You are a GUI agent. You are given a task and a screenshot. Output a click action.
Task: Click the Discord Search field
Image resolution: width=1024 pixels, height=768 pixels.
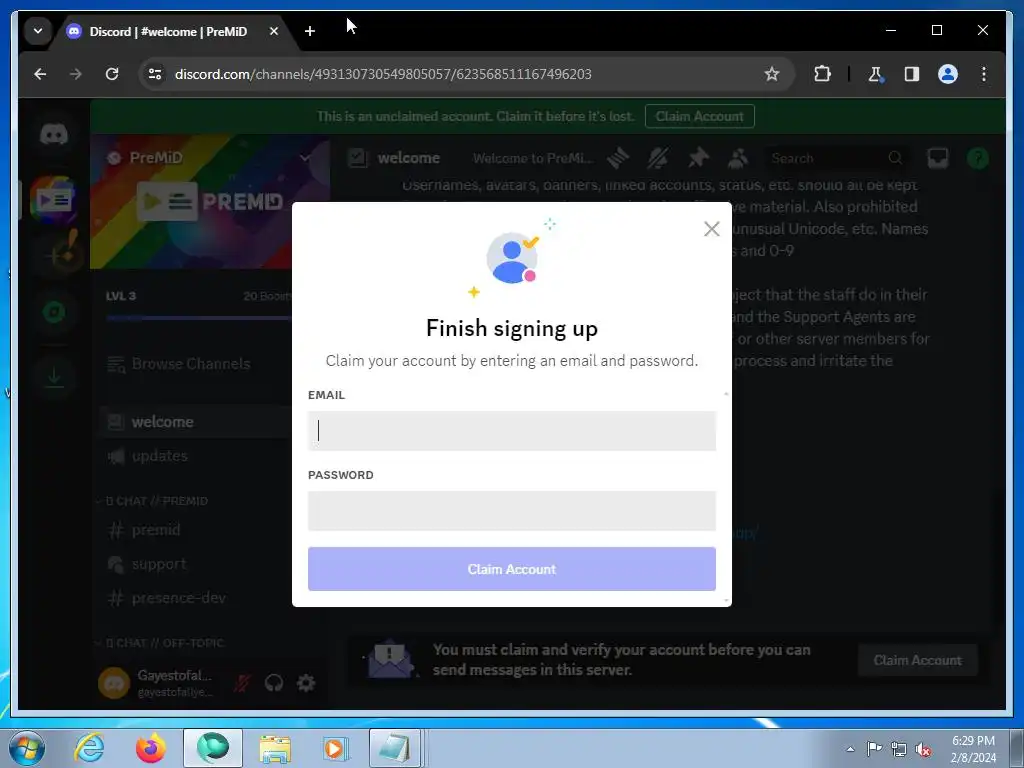[836, 158]
